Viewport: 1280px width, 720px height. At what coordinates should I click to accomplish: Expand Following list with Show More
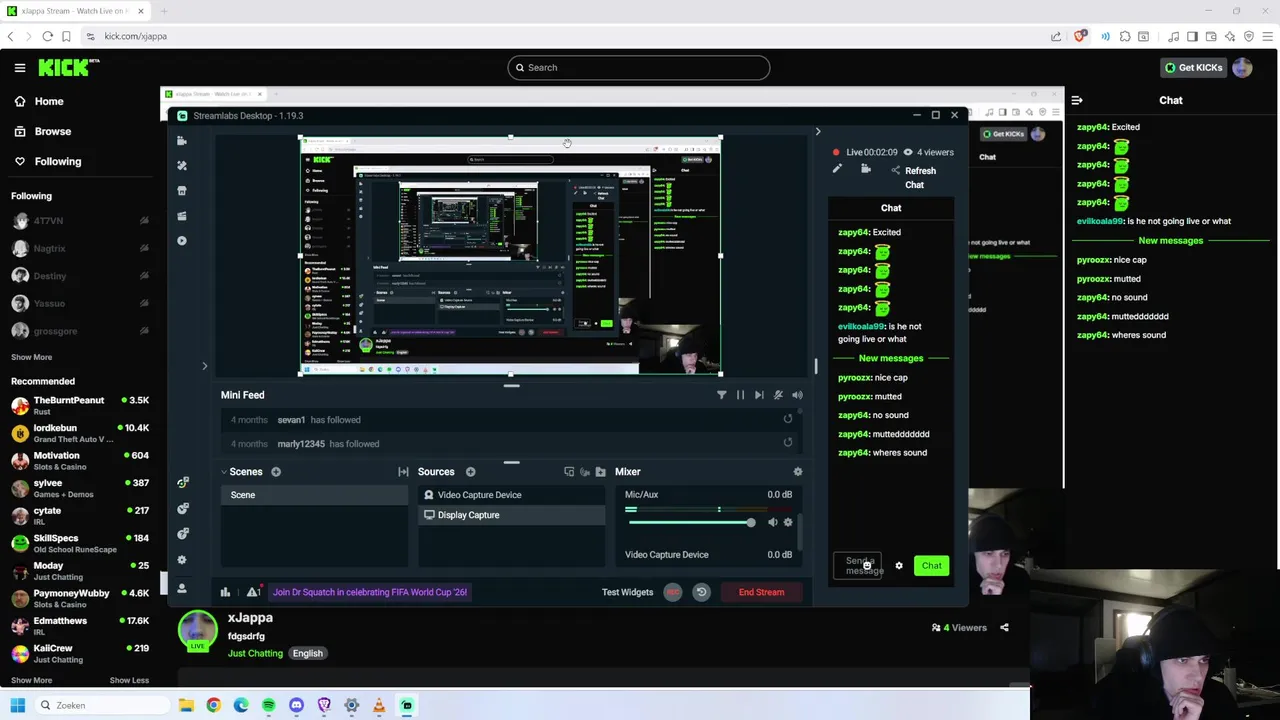coord(31,357)
